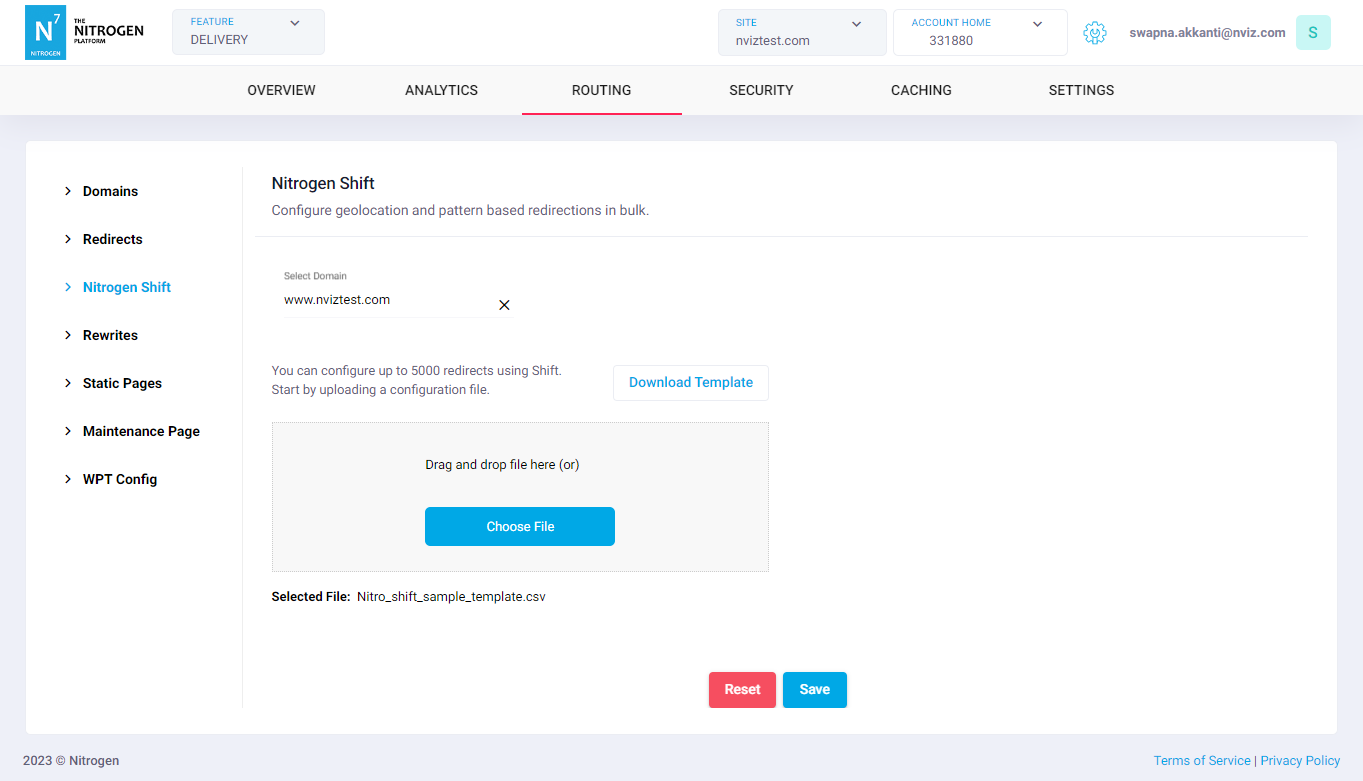Viewport: 1363px width, 781px height.
Task: Open the Static Pages sidebar item
Action: (122, 383)
